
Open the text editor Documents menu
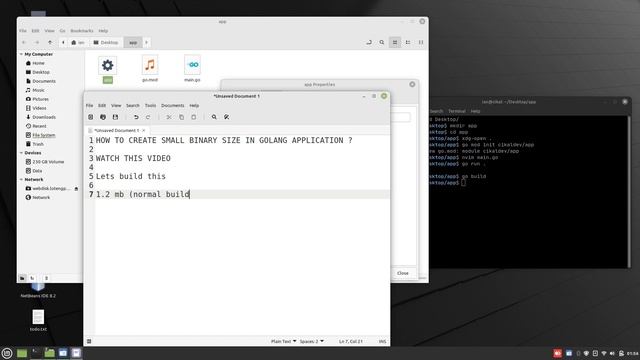pos(173,105)
